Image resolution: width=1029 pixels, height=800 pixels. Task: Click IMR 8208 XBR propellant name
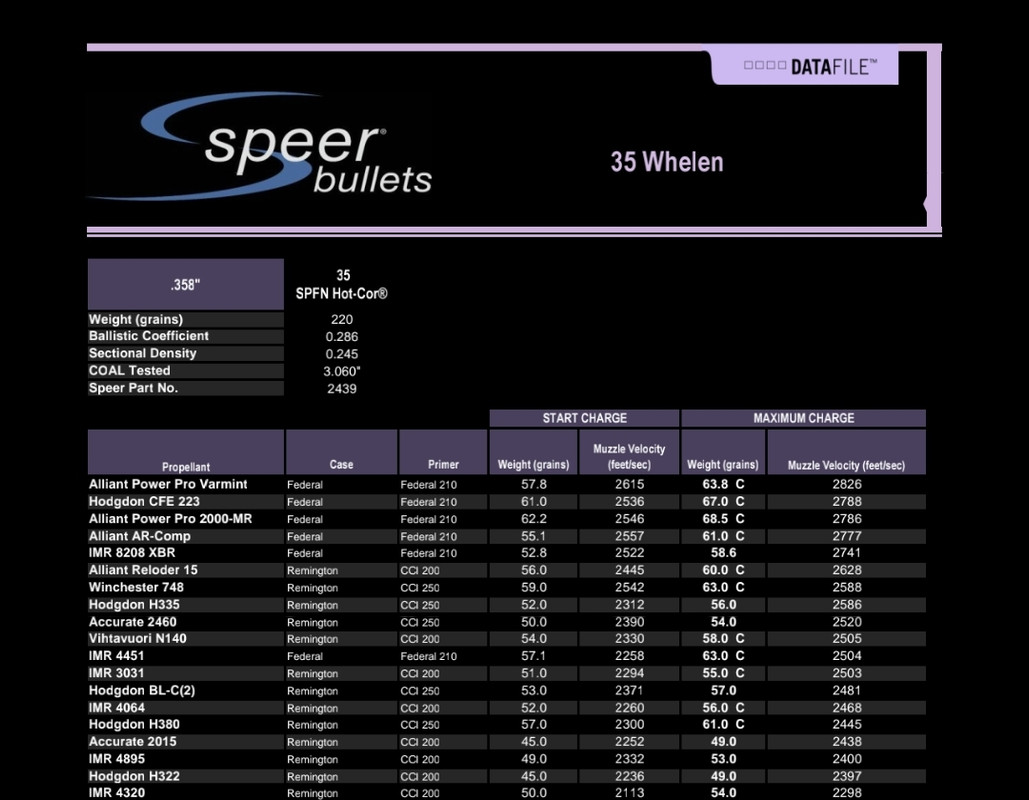pos(132,553)
